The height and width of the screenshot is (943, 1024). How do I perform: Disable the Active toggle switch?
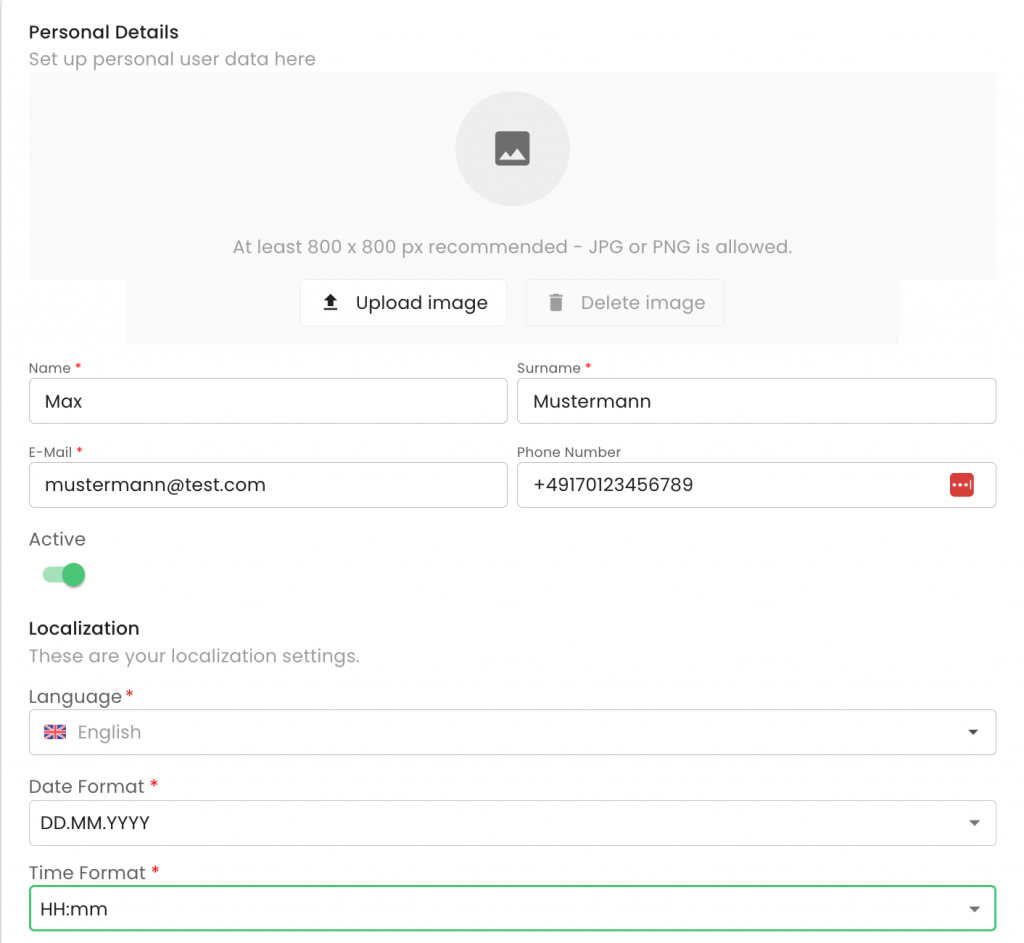click(x=65, y=575)
